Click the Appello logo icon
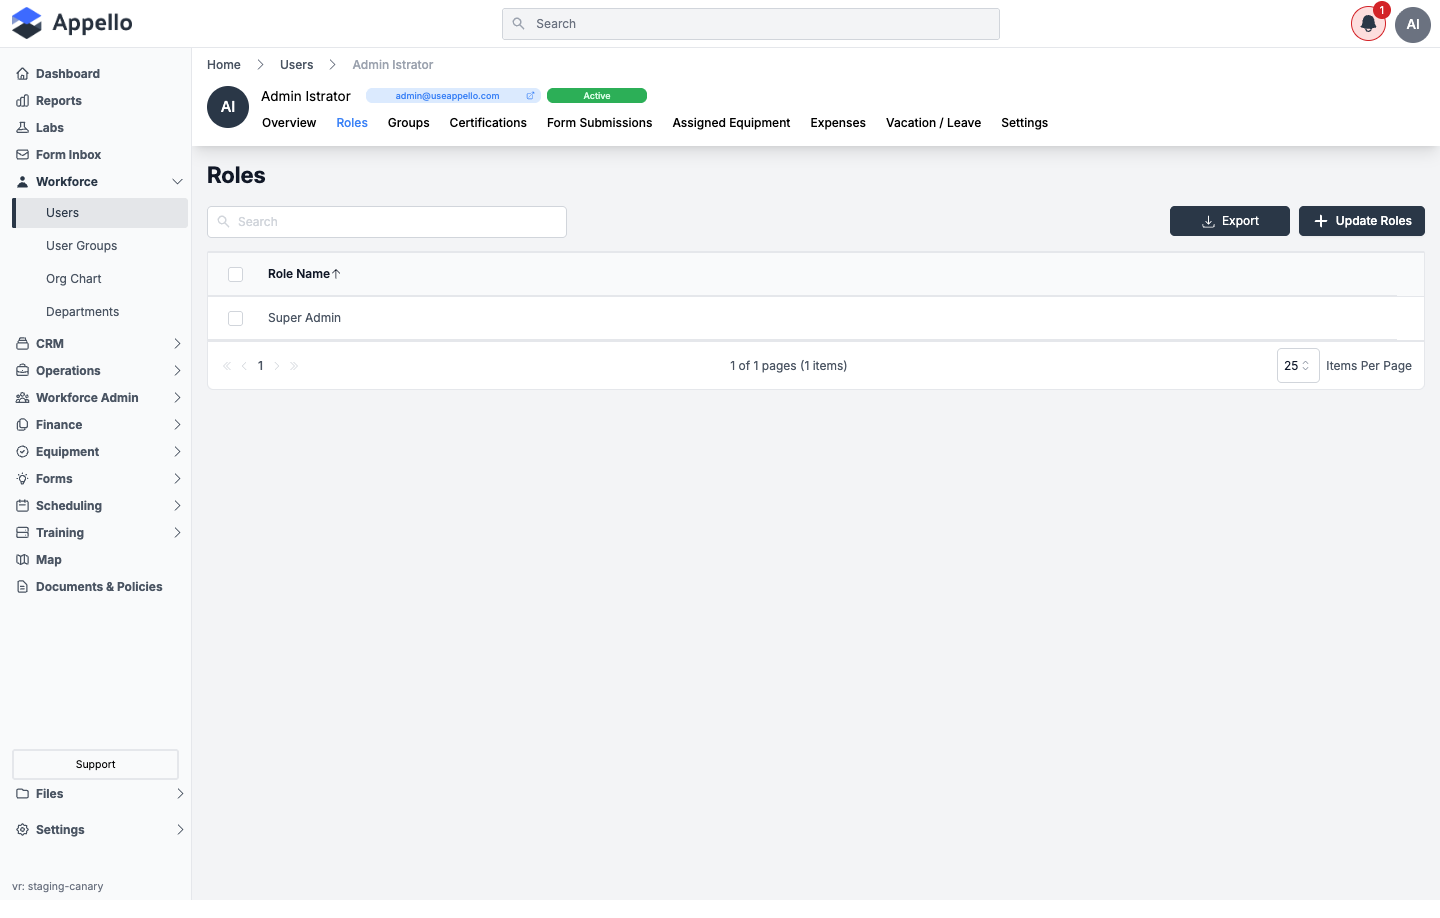Image resolution: width=1440 pixels, height=918 pixels. pos(27,23)
